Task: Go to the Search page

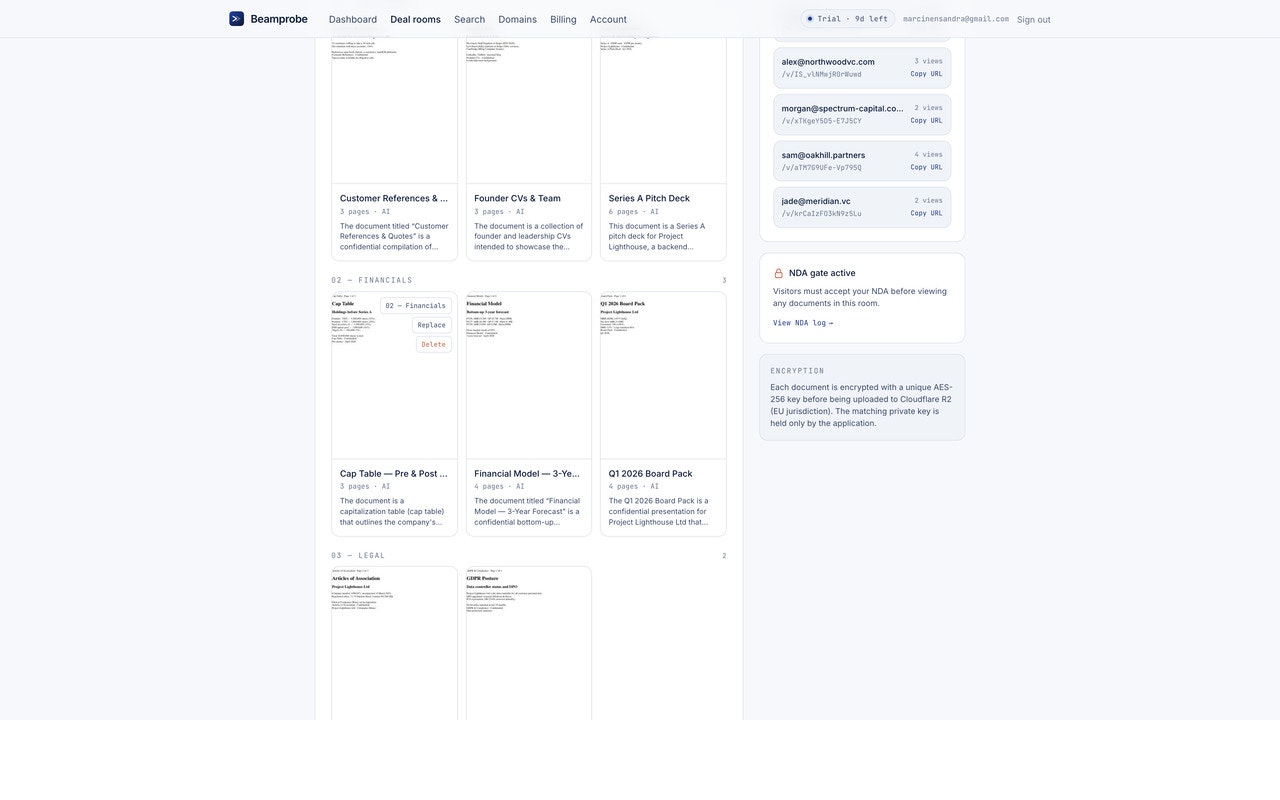Action: pyautogui.click(x=469, y=19)
